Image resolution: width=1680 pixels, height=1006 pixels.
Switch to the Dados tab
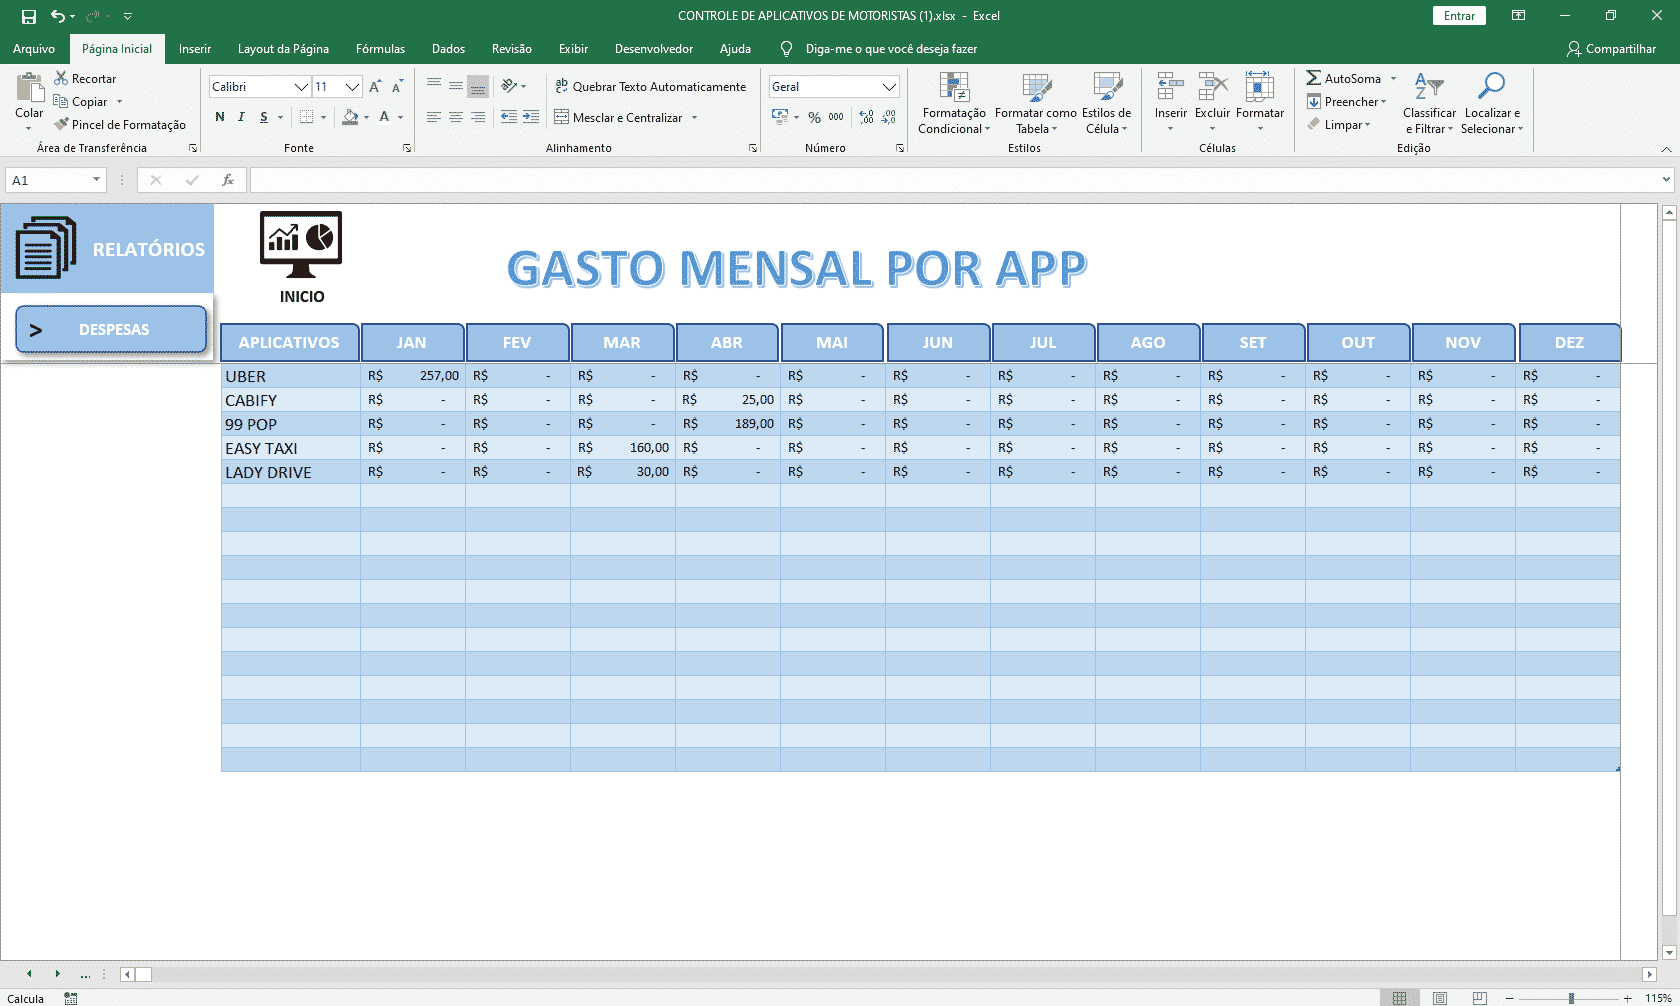click(448, 48)
